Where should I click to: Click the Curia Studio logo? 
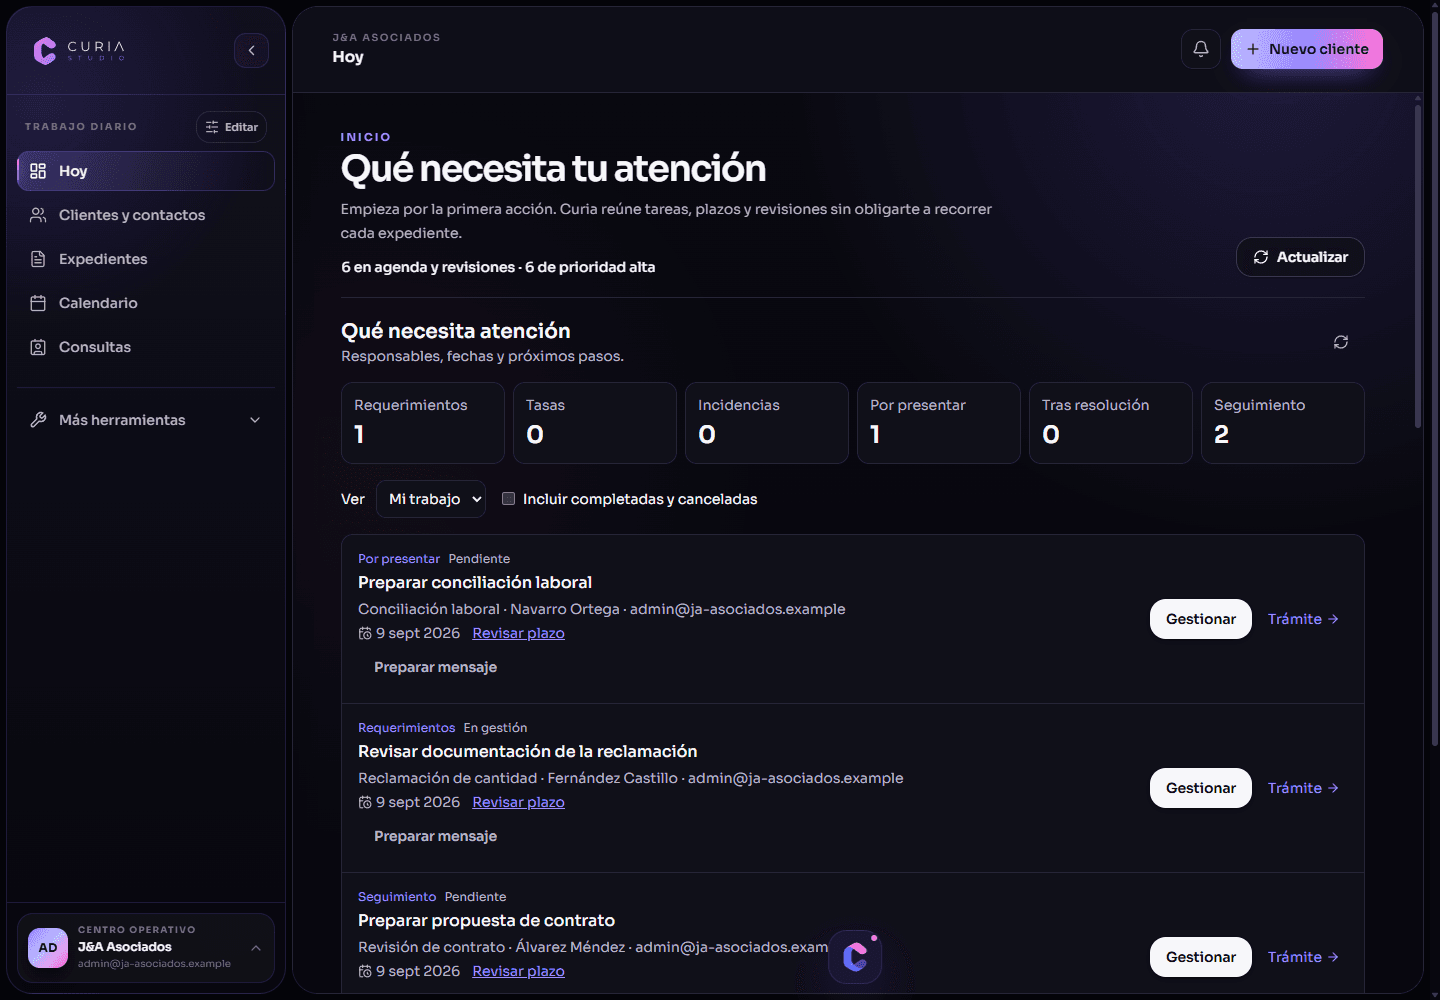(79, 50)
